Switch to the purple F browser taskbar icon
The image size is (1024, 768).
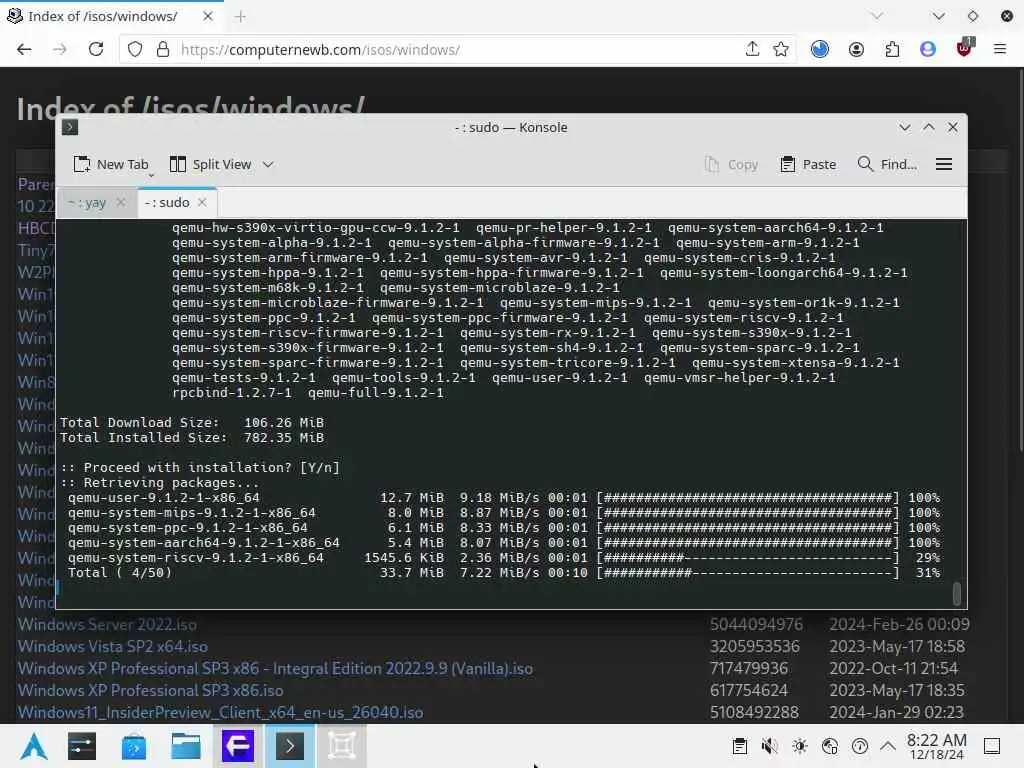tap(238, 746)
